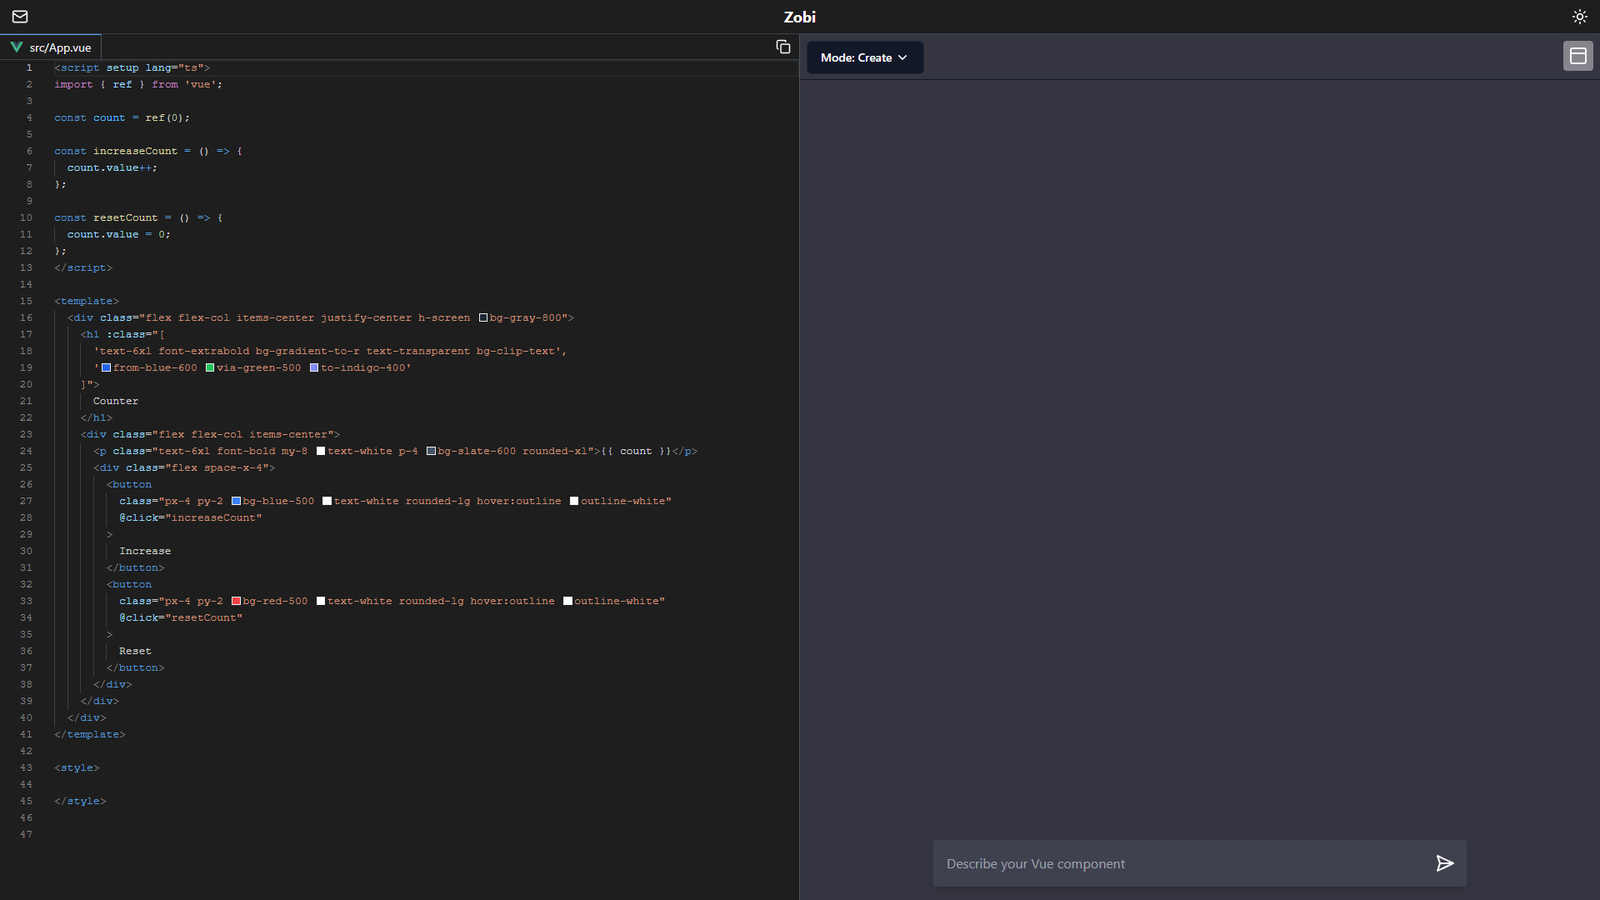This screenshot has height=900, width=1600.
Task: Click line number 1 in the gutter
Action: pos(29,68)
